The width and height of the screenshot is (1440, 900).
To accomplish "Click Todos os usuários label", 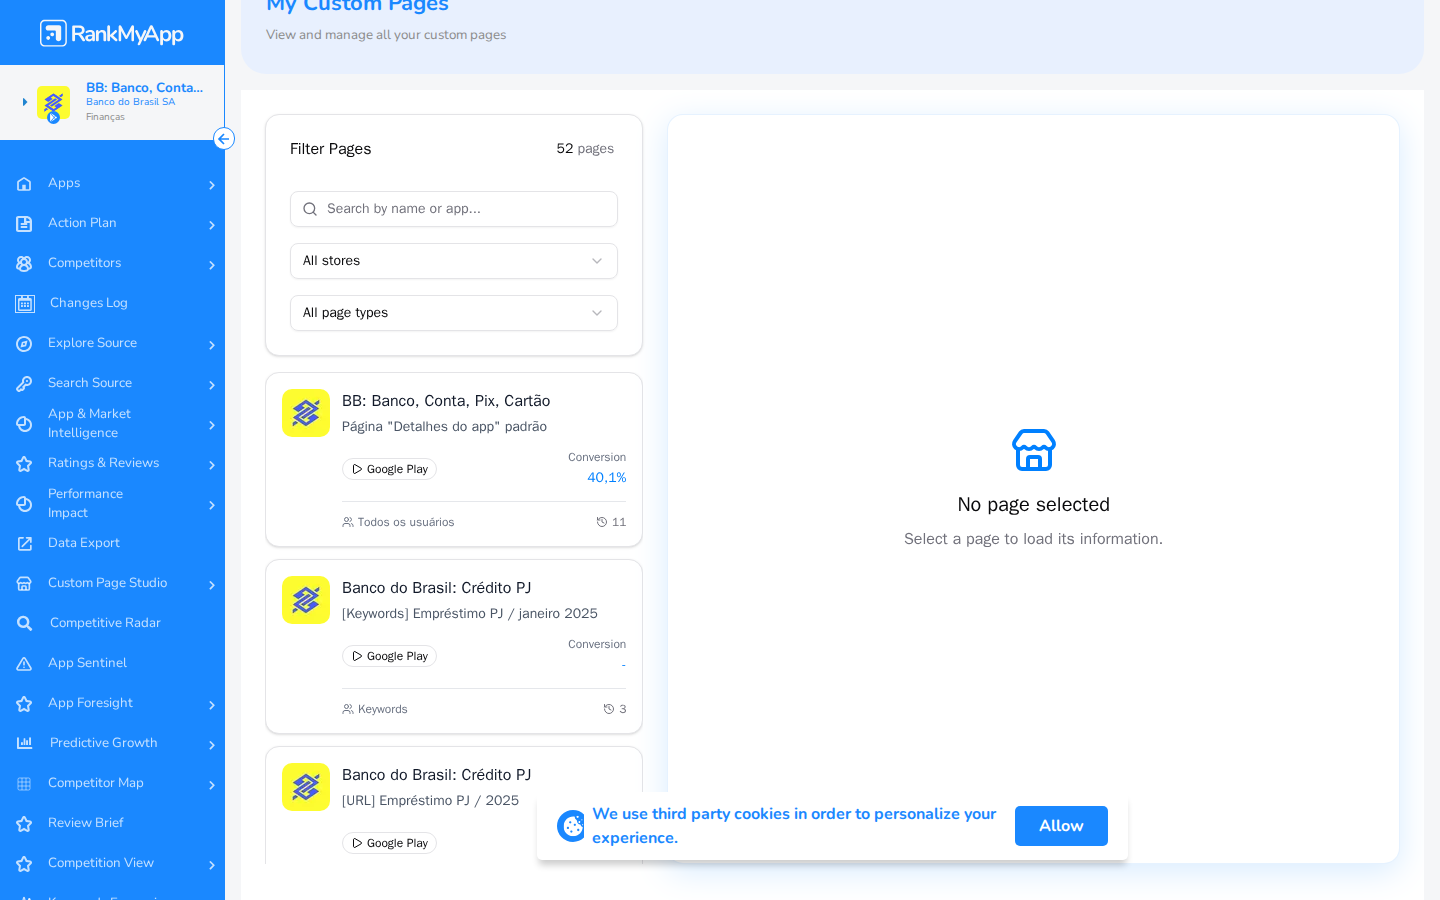I will [406, 522].
